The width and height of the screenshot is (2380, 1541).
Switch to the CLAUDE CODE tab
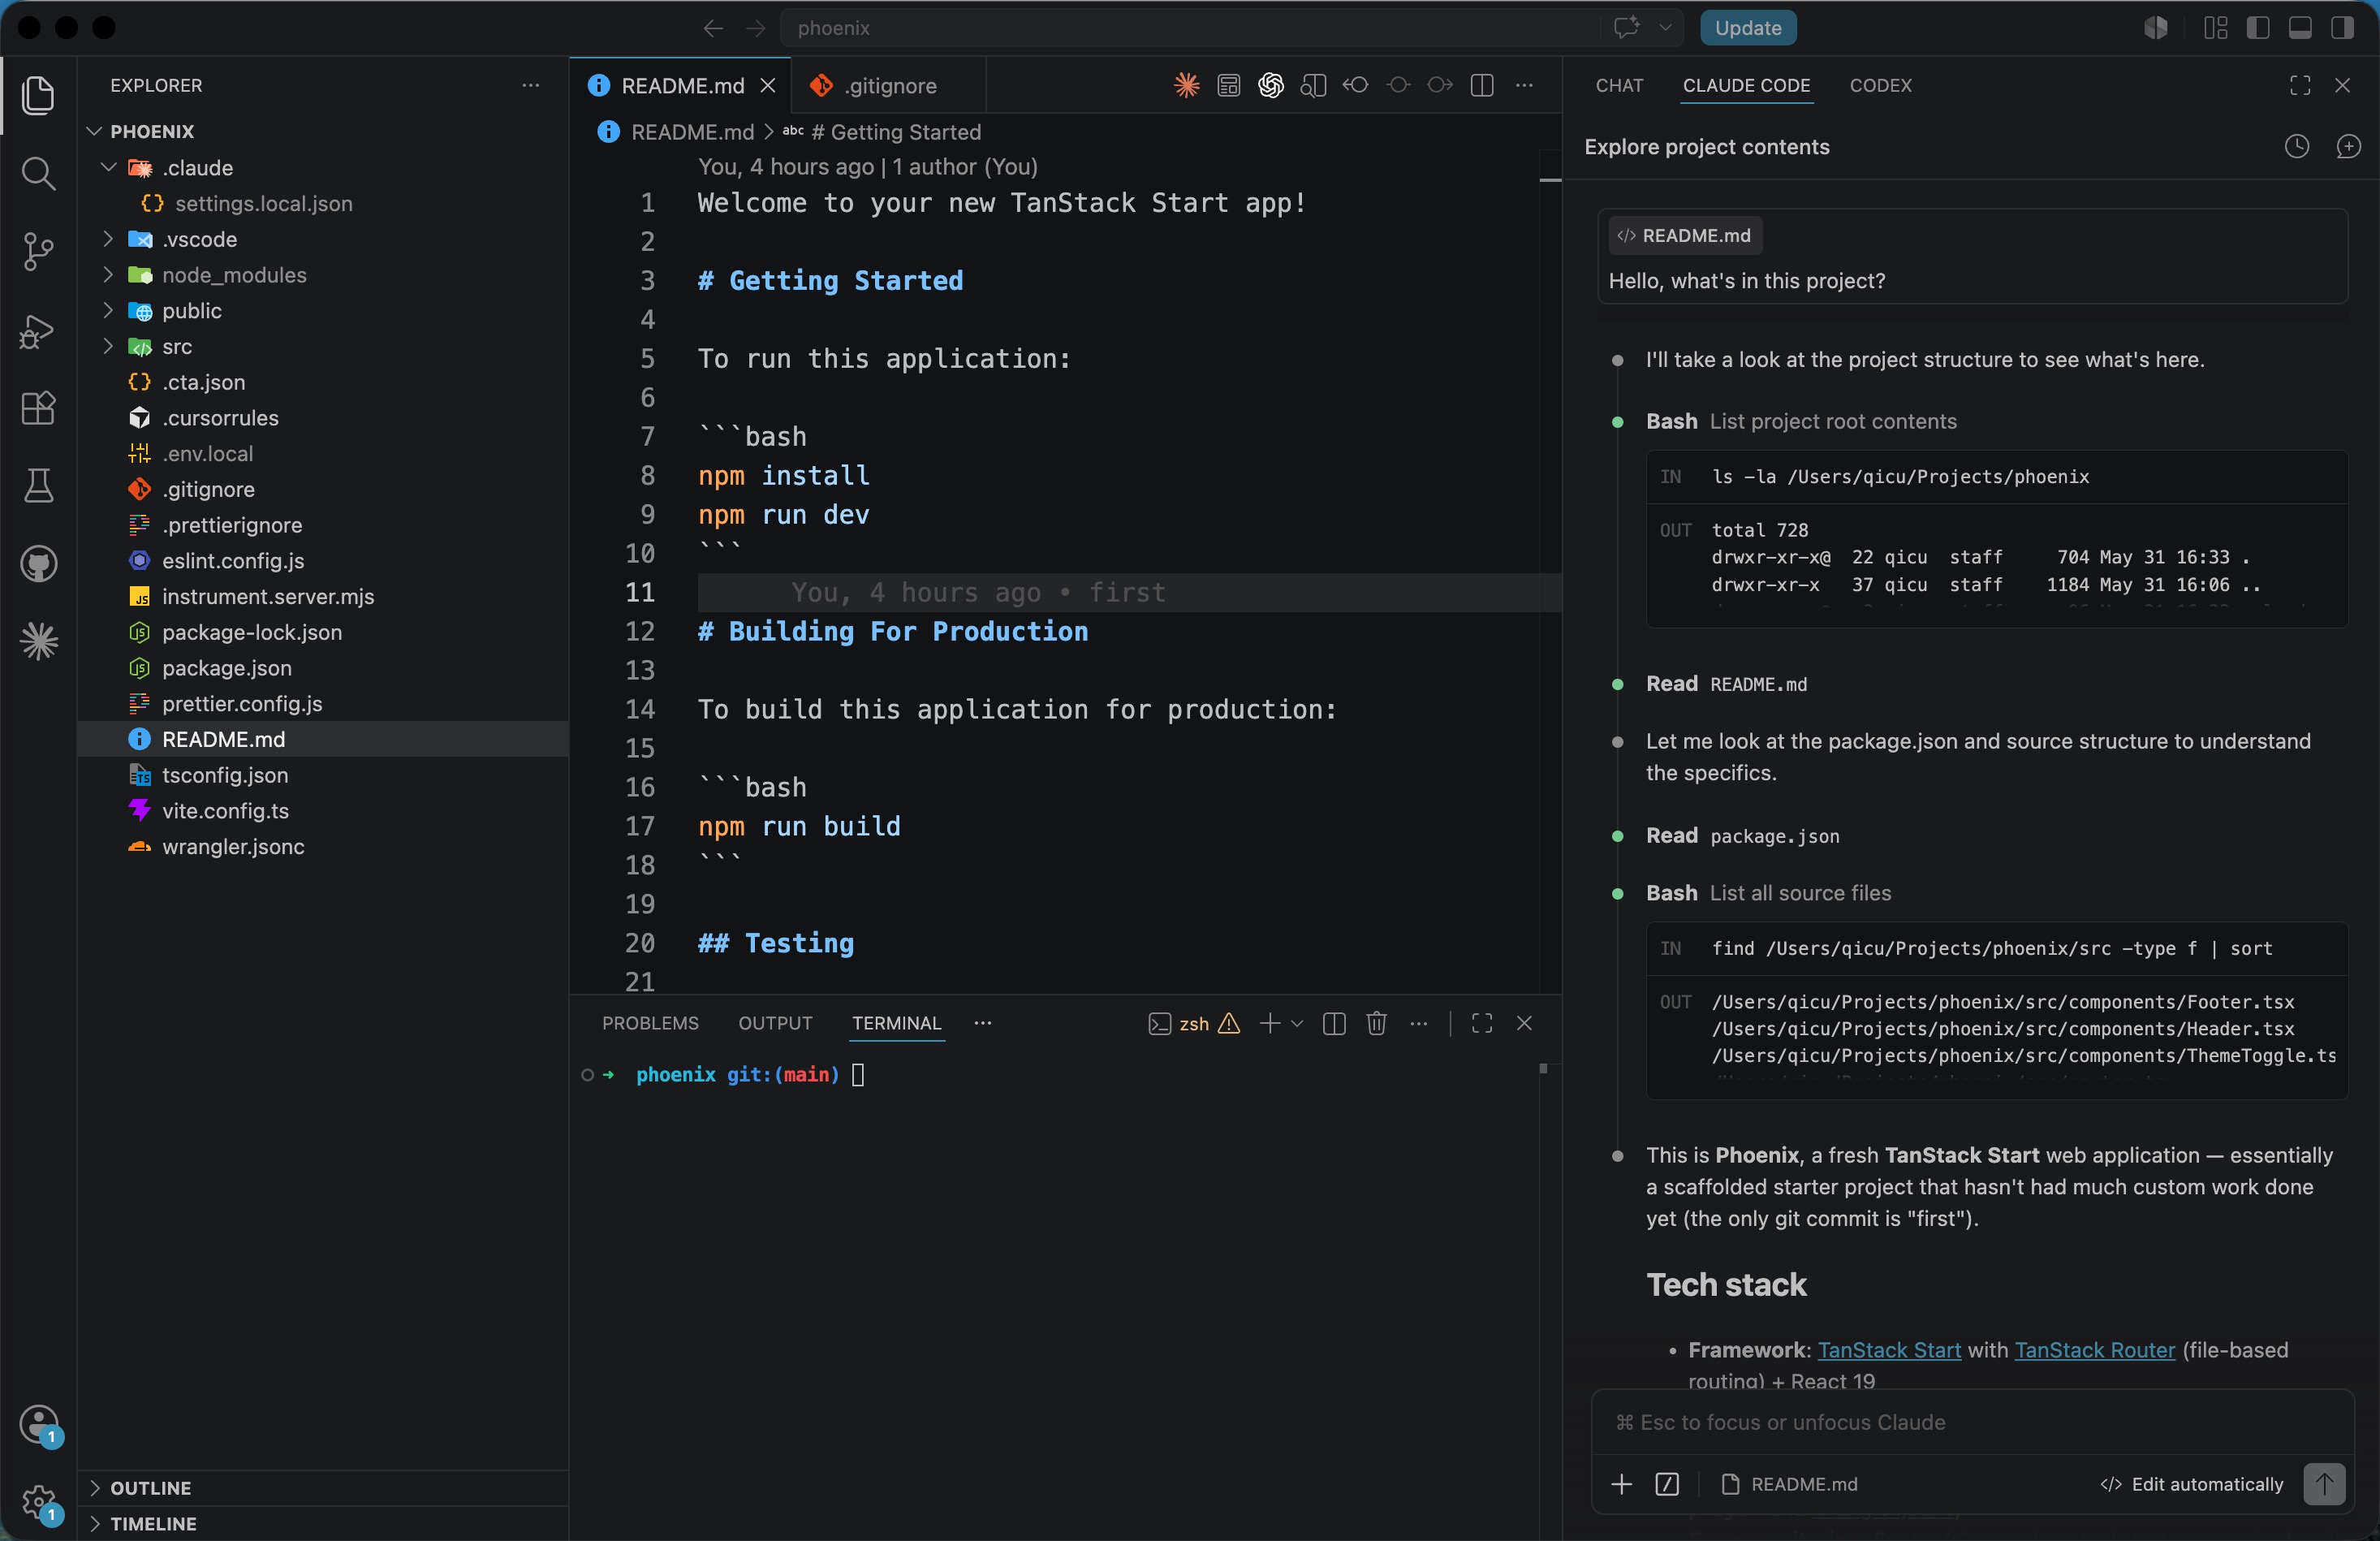pyautogui.click(x=1746, y=86)
